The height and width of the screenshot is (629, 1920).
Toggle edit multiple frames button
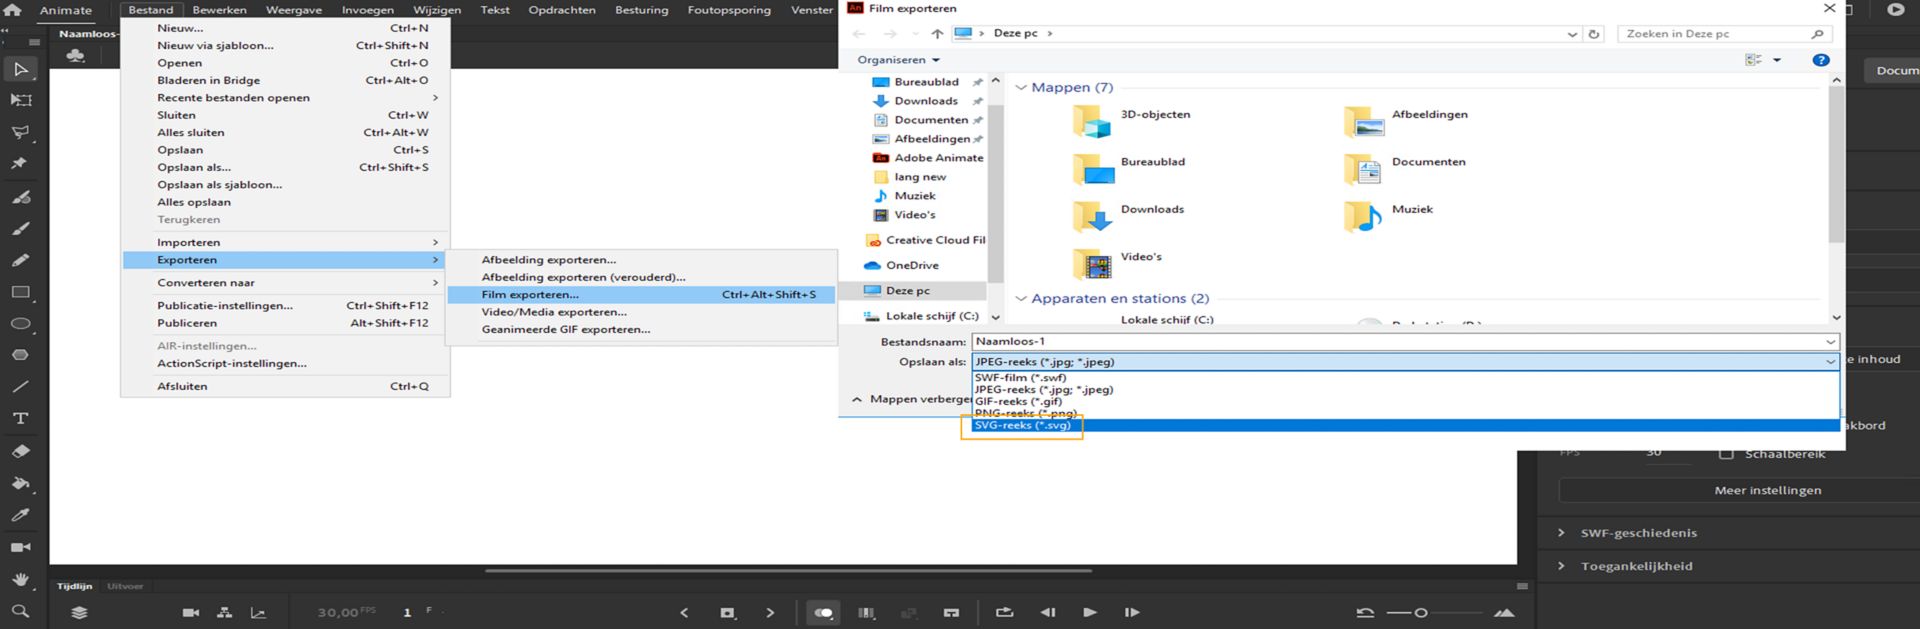click(867, 613)
